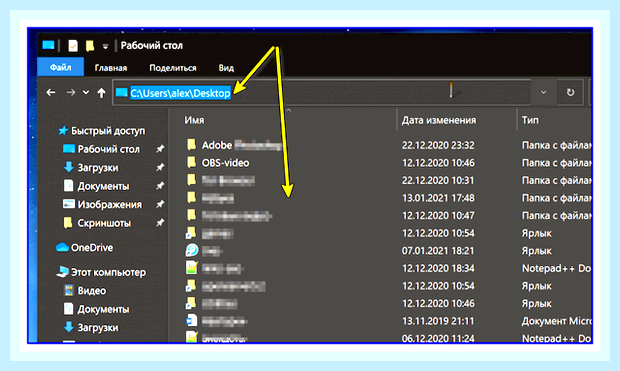Sort by the Имя column header
This screenshot has height=371, width=620.
194,120
